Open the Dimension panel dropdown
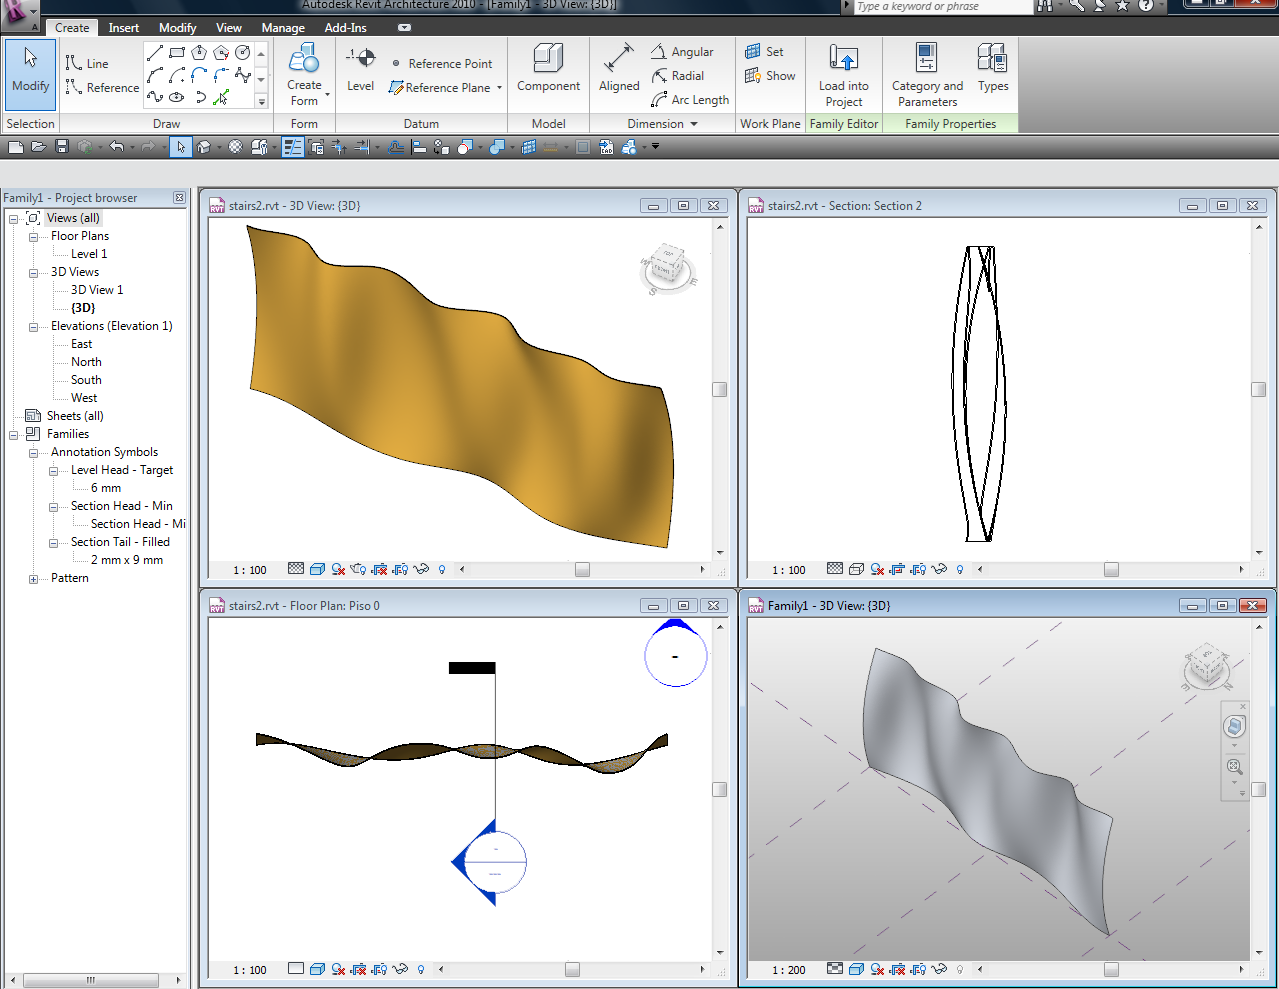This screenshot has height=989, width=1279. (693, 124)
